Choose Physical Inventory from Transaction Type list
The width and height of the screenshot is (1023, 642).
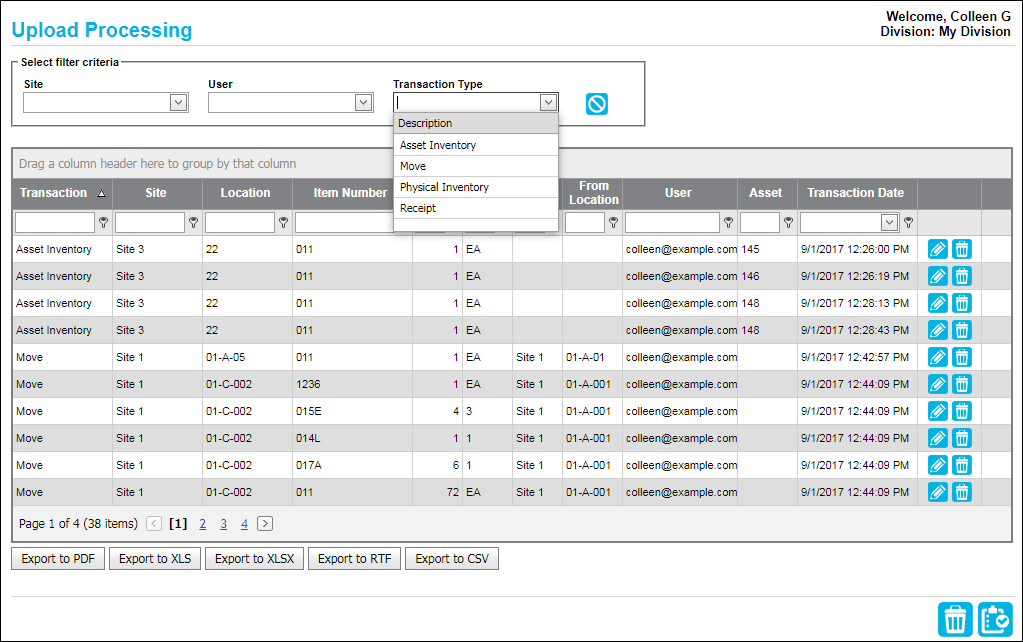(476, 187)
